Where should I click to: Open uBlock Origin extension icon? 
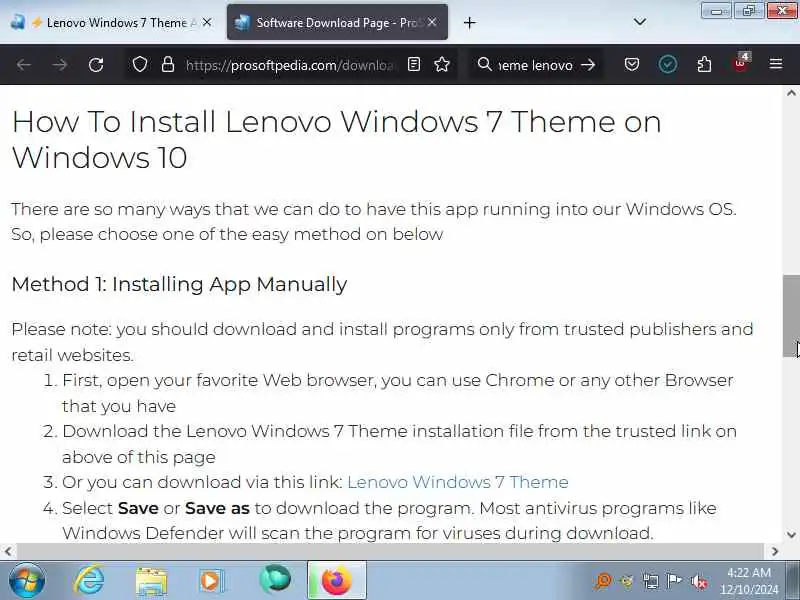740,63
